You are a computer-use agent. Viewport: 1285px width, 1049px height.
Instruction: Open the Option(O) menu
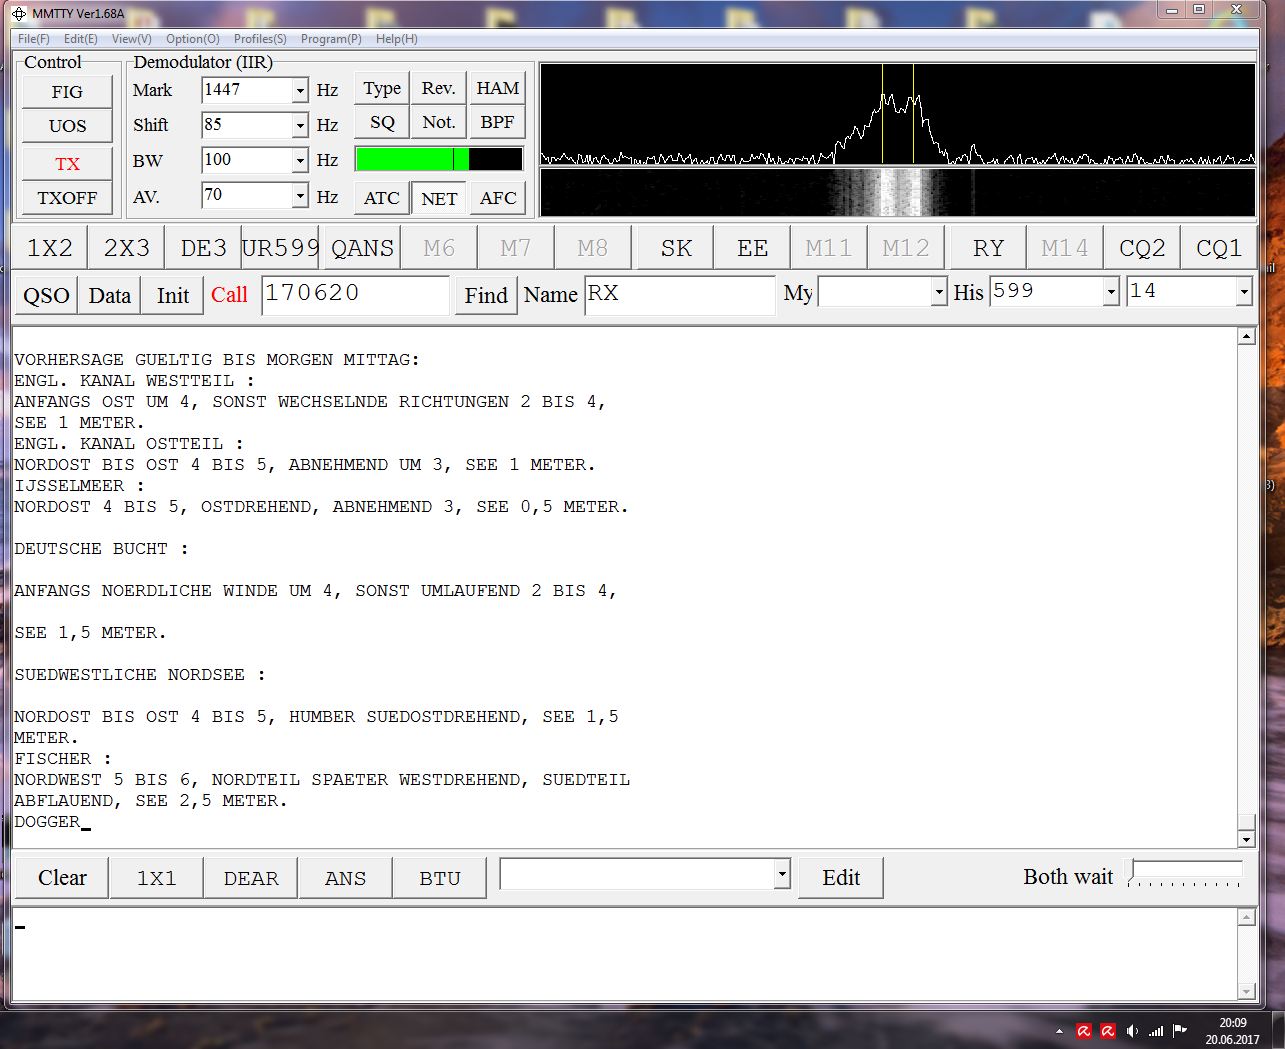click(x=192, y=39)
